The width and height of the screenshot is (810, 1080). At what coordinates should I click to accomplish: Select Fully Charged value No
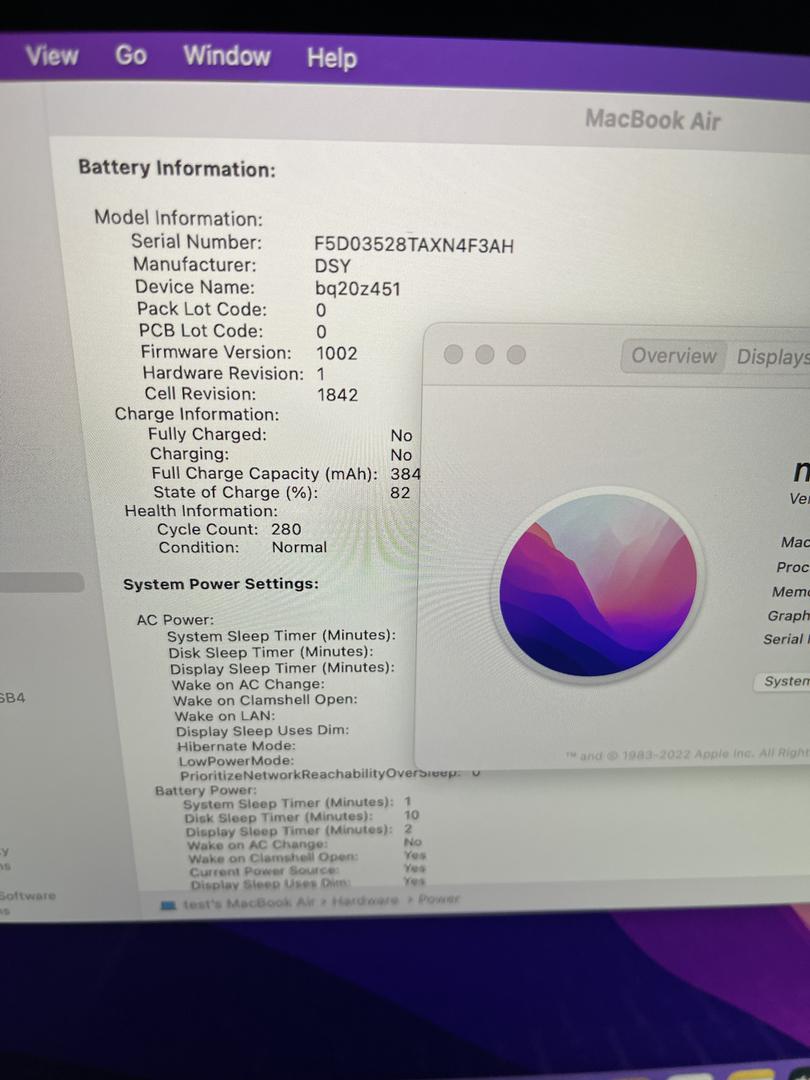[x=402, y=435]
